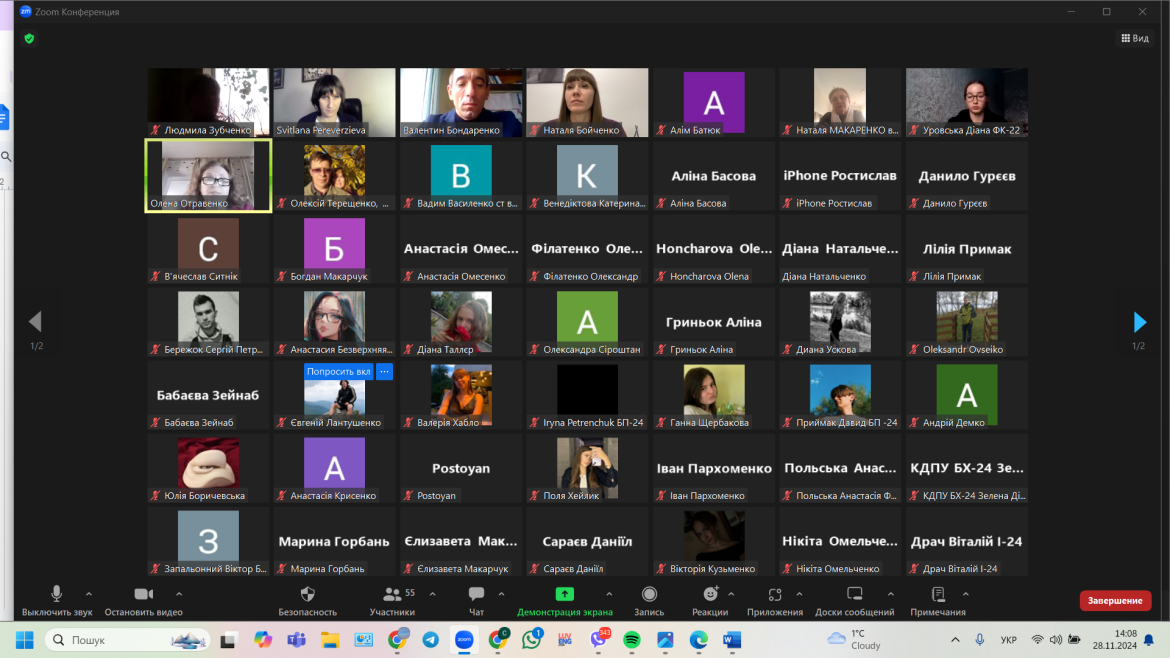Toggle the Запись recording button

click(x=649, y=594)
